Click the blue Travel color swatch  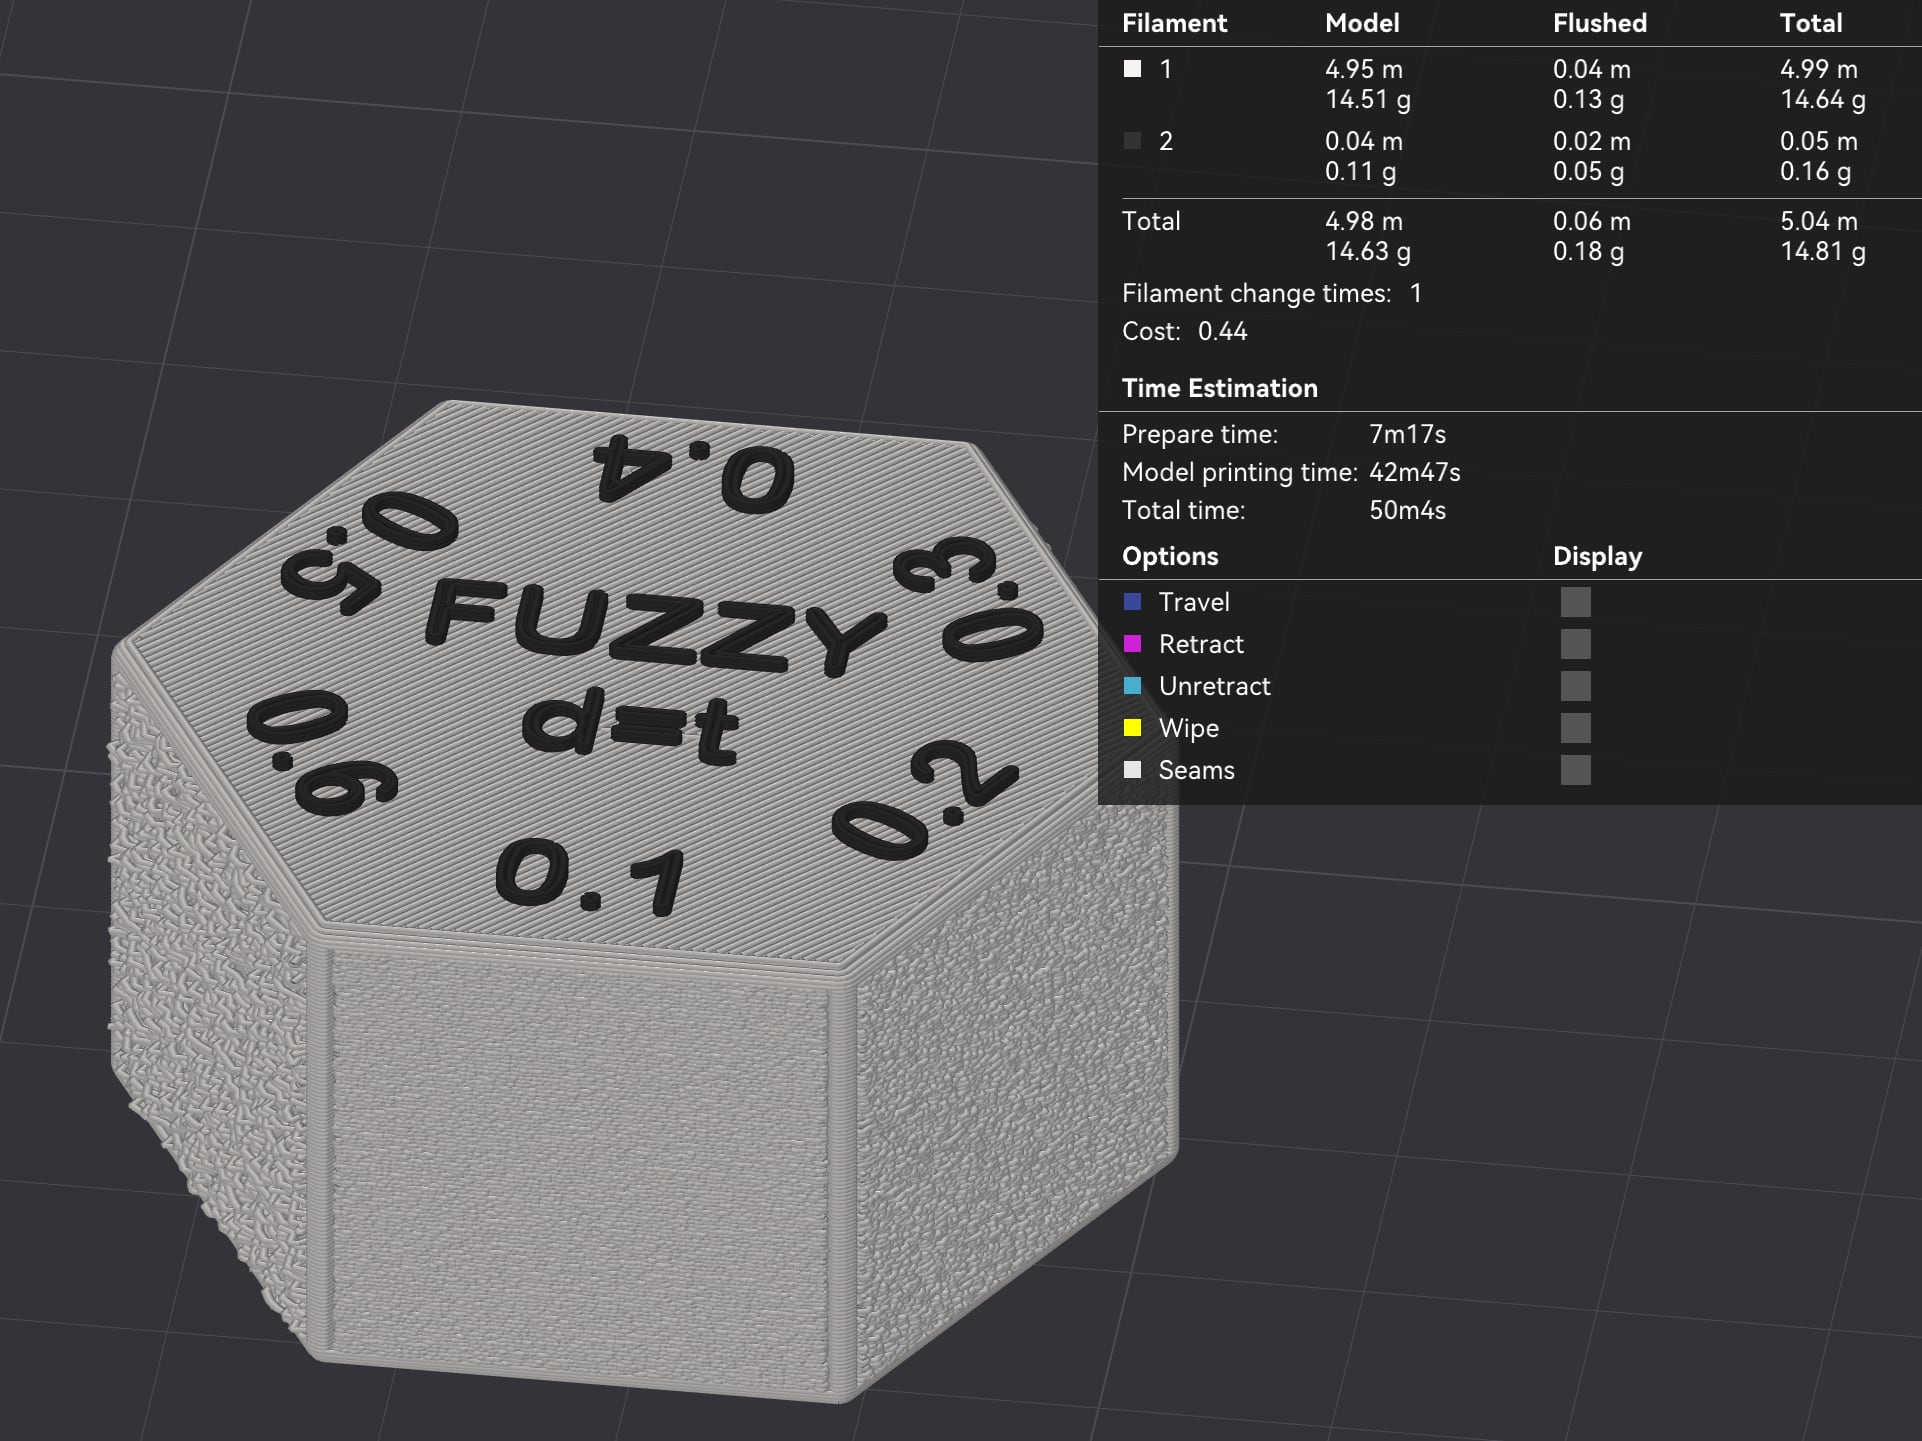[x=1132, y=602]
